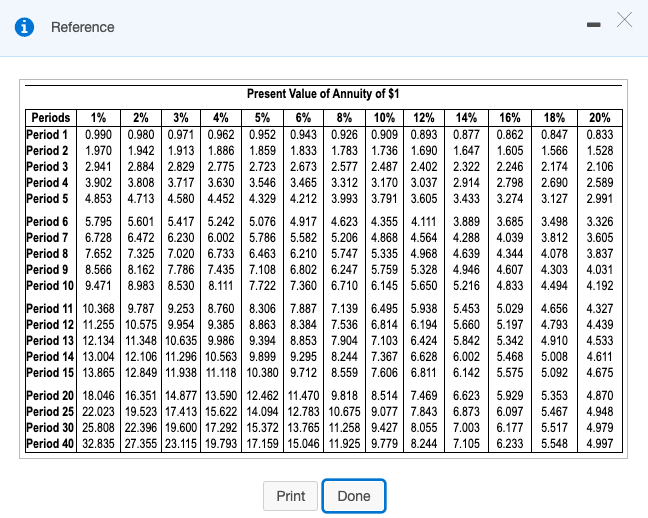This screenshot has height=518, width=648.
Task: Click value 0.990 for Period 1 at 1%
Action: 98,135
